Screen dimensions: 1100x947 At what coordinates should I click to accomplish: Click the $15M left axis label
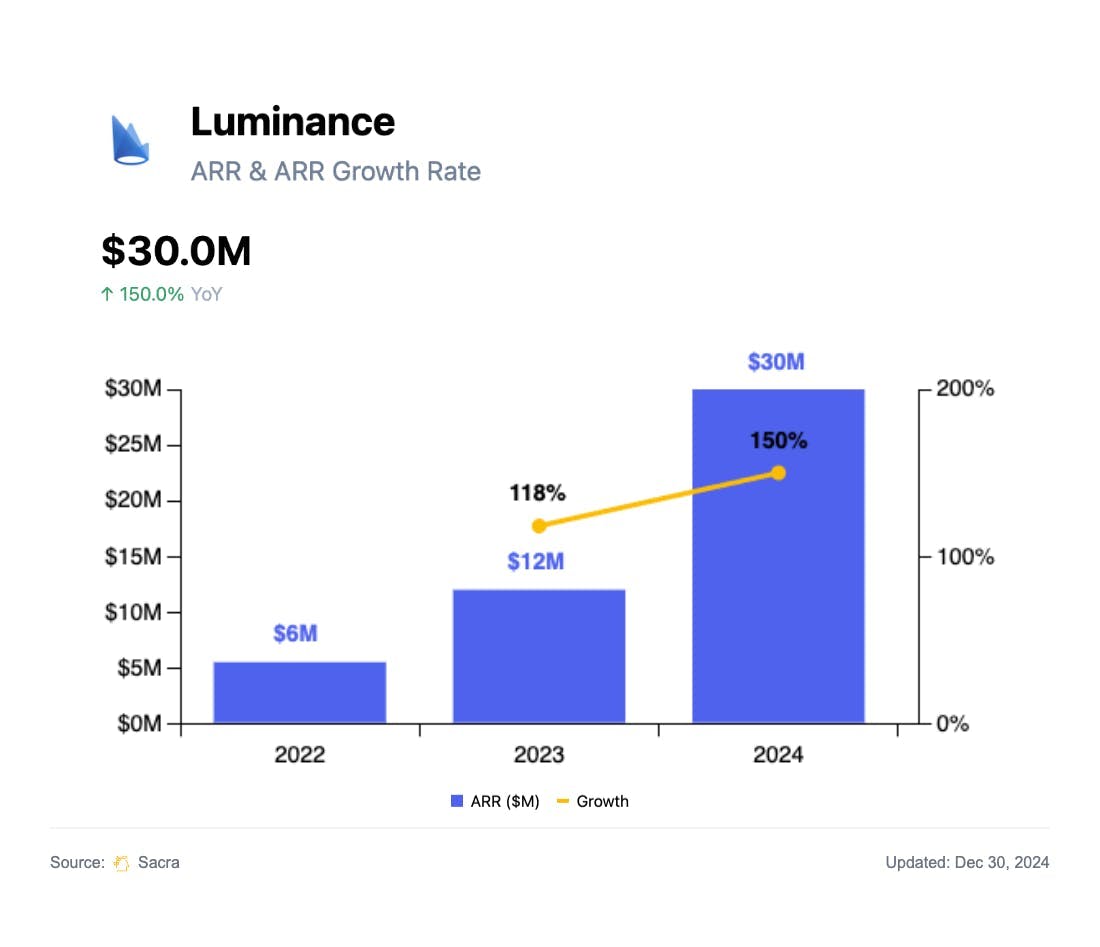(x=133, y=557)
